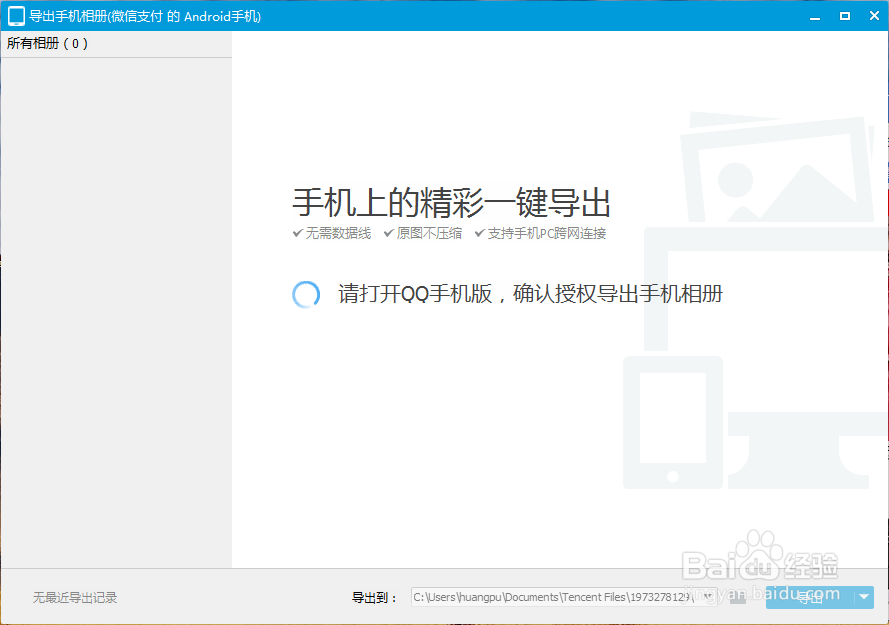Screen dimensions: 889x625
Task: Expand the arrow beside the 导出 button
Action: [x=864, y=597]
